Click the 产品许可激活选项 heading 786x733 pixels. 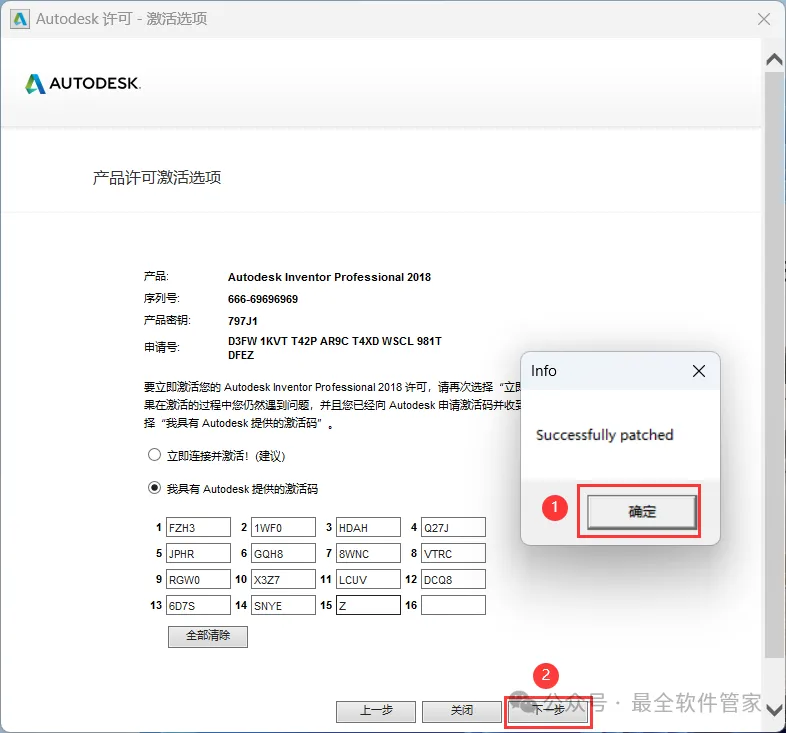(x=157, y=177)
